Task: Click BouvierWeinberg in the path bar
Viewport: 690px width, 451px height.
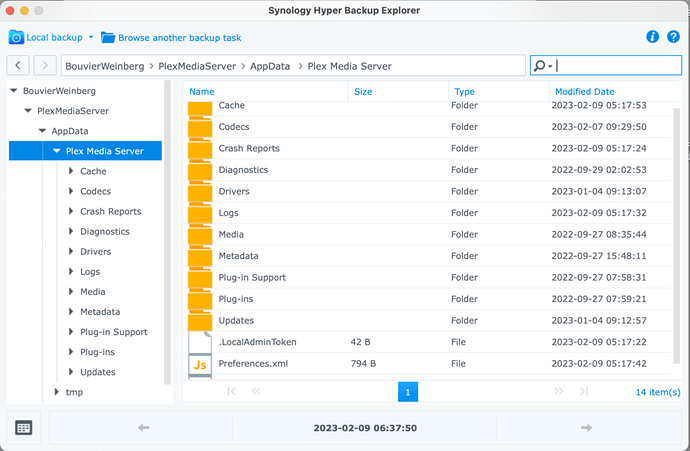Action: 105,66
